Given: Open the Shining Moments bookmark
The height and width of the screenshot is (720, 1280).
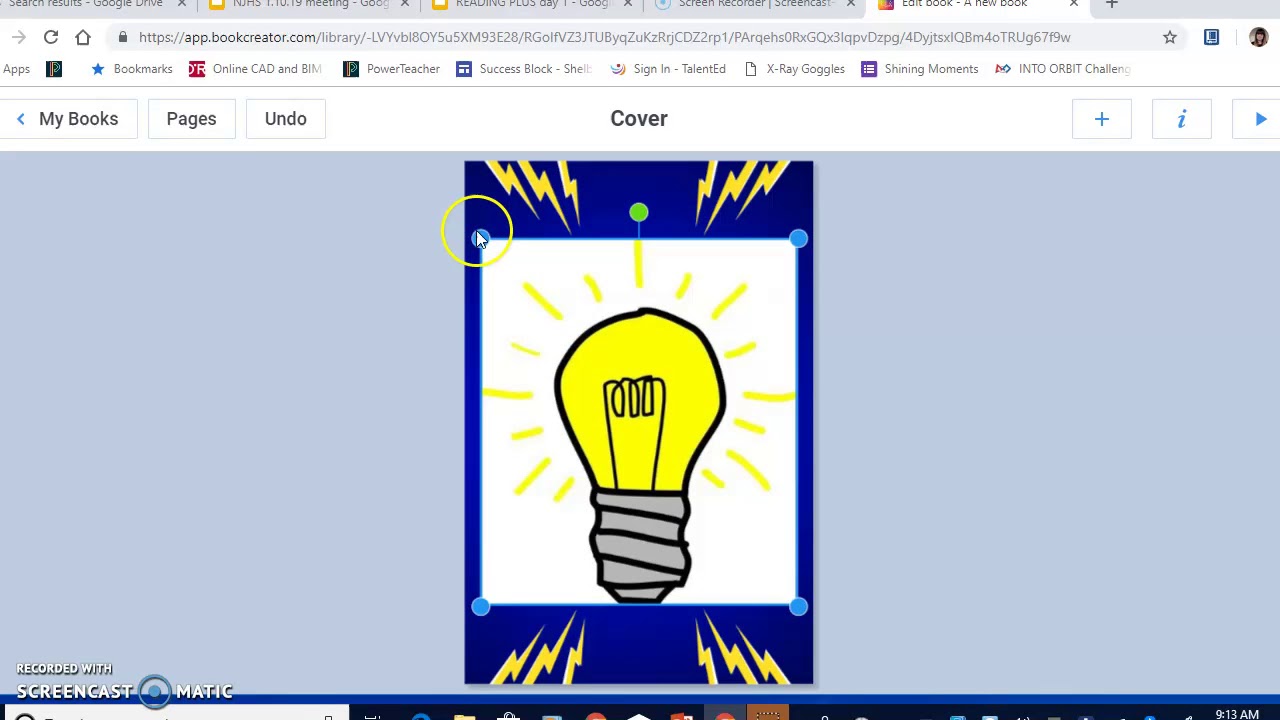Looking at the screenshot, I should [920, 69].
